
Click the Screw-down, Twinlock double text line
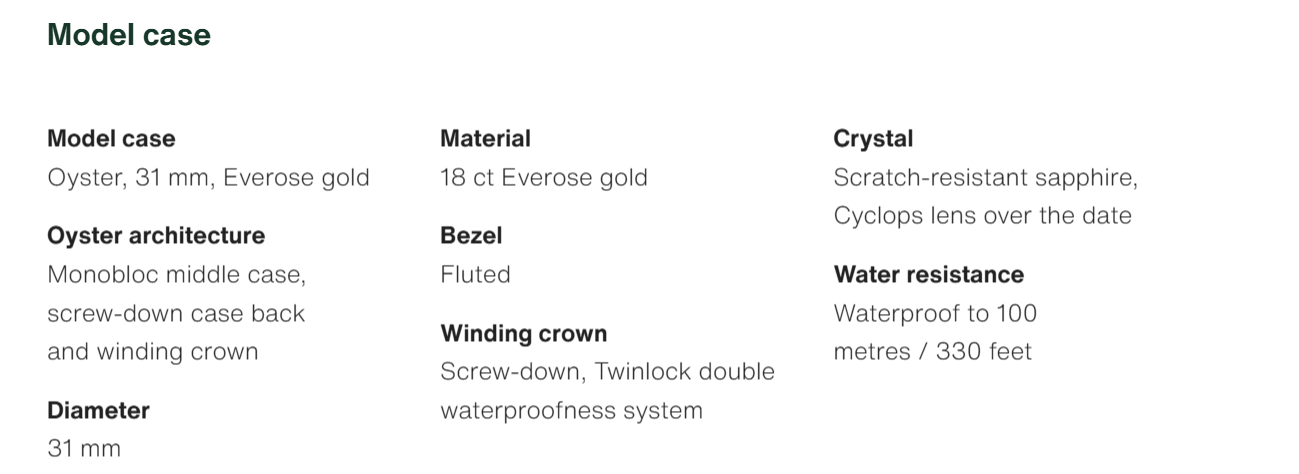[607, 371]
